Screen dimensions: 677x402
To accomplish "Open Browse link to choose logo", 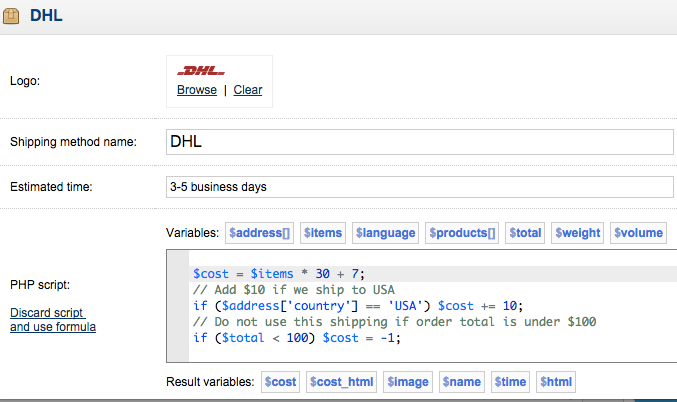I will [x=197, y=90].
